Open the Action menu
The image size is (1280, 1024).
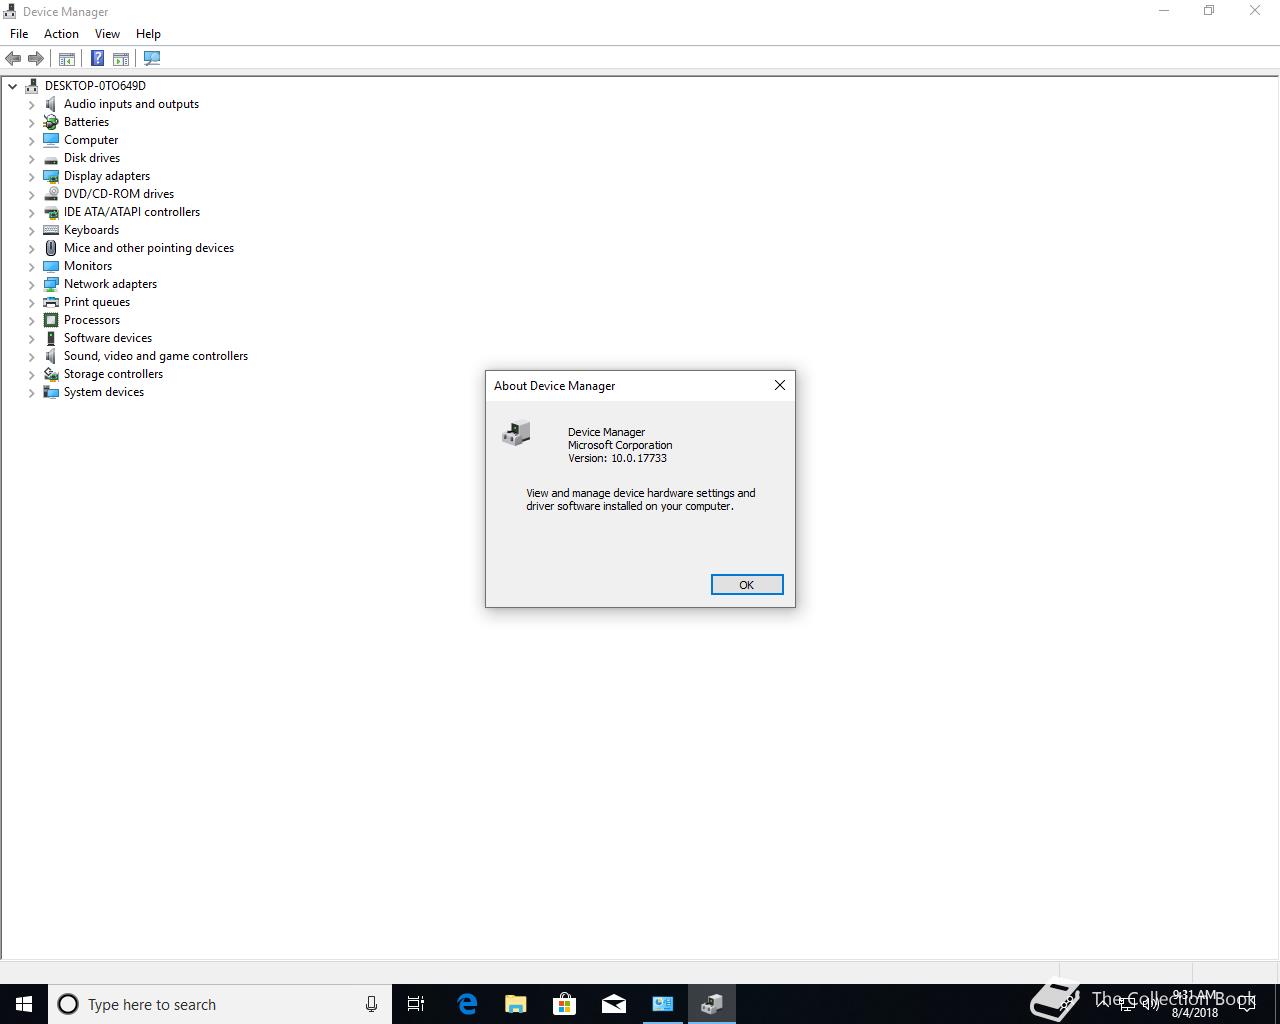click(61, 34)
